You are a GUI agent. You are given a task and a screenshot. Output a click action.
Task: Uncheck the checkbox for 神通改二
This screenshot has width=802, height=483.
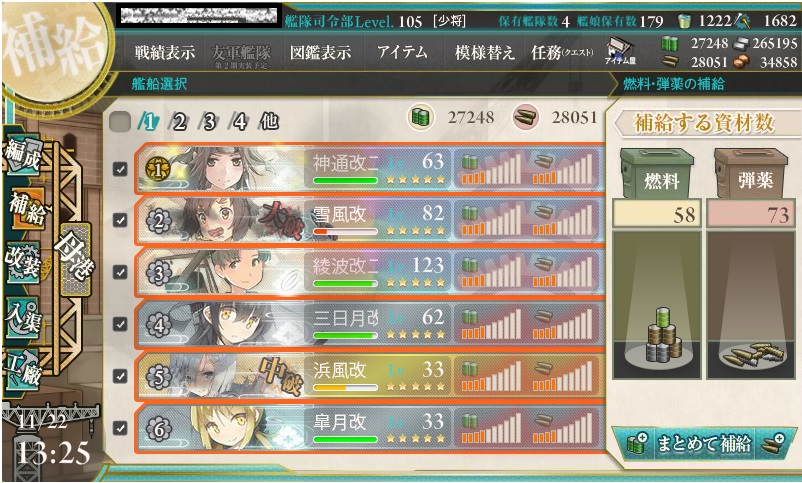click(120, 169)
